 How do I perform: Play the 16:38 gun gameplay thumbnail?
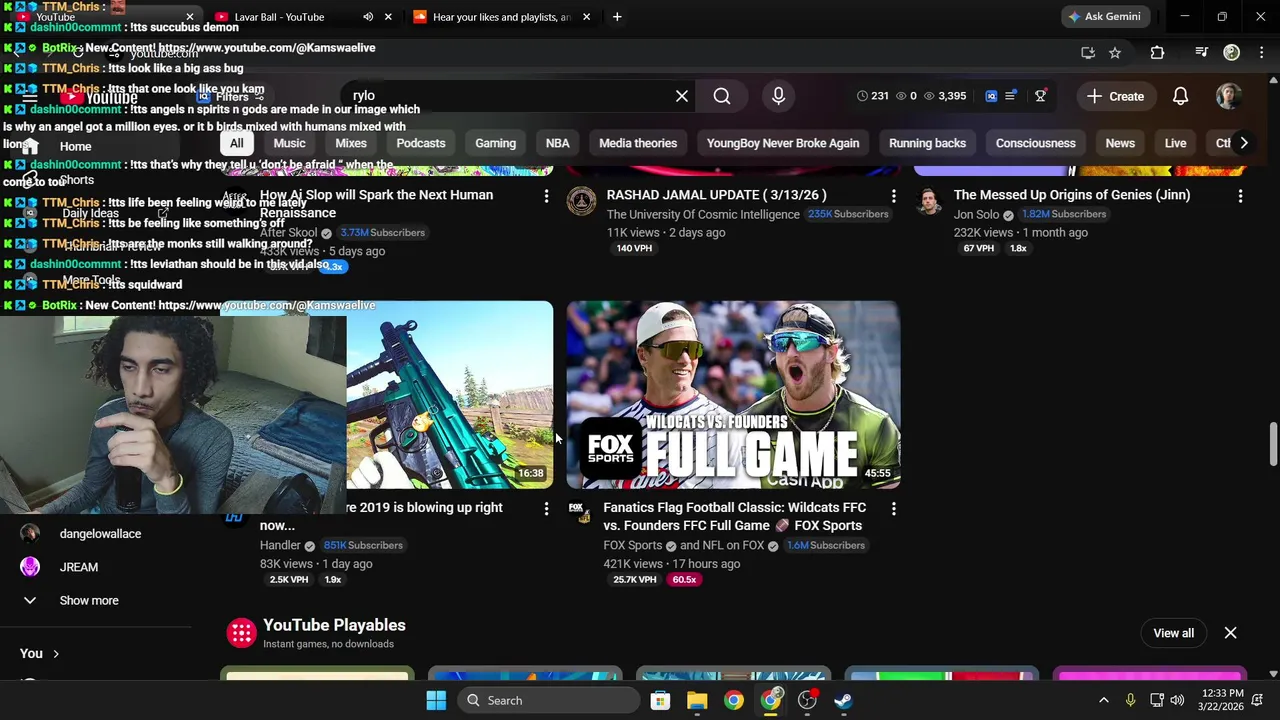pyautogui.click(x=450, y=395)
